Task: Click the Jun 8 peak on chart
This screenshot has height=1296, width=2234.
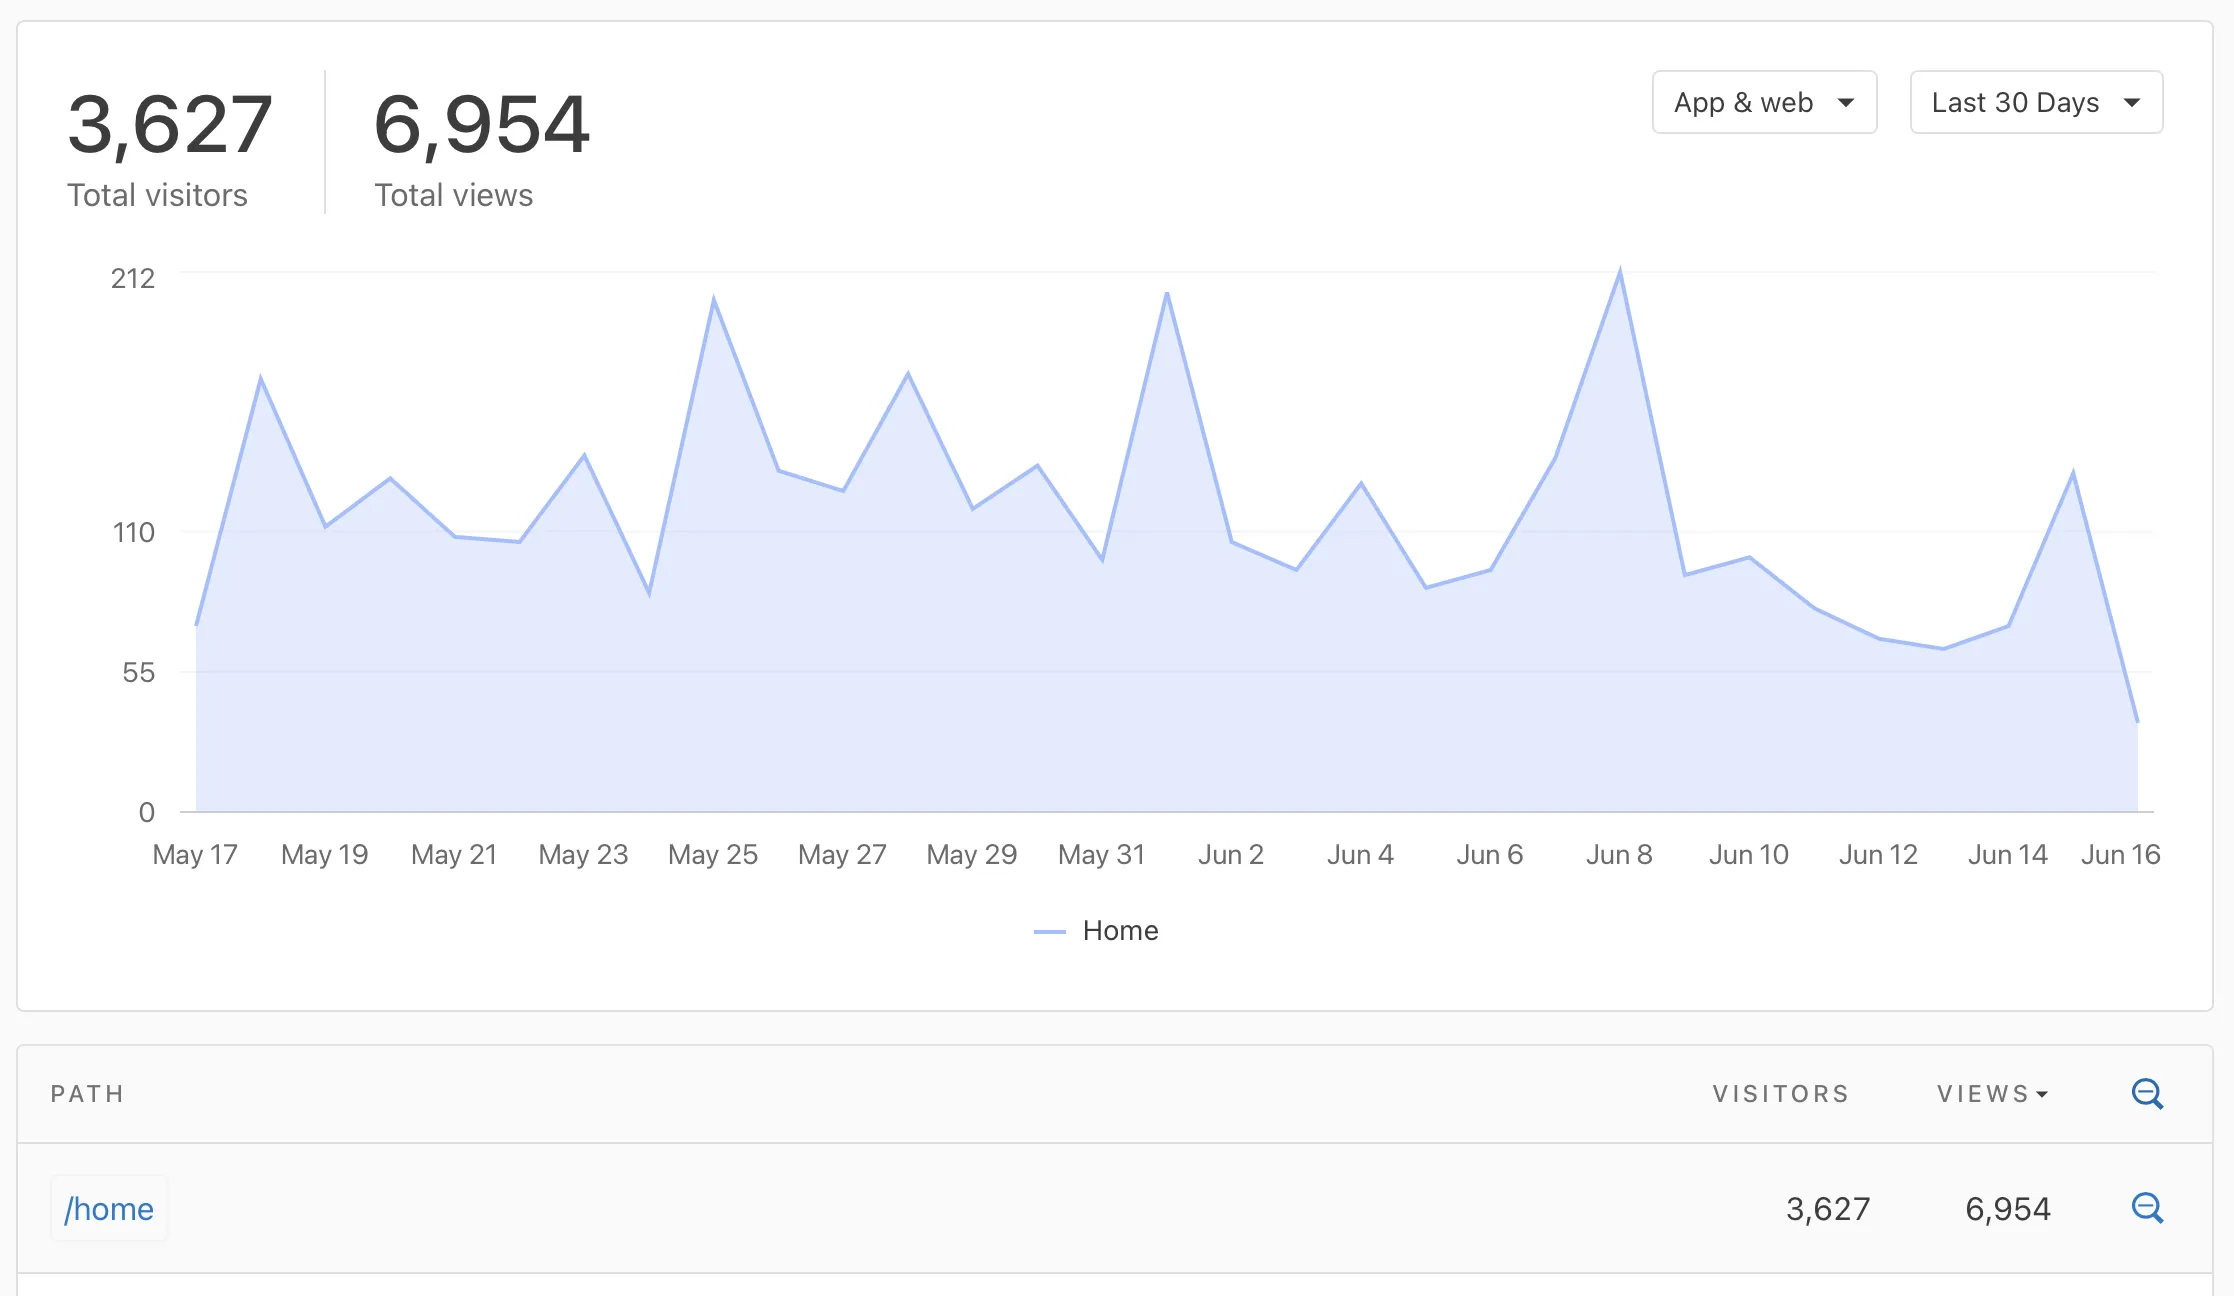Action: point(1620,272)
